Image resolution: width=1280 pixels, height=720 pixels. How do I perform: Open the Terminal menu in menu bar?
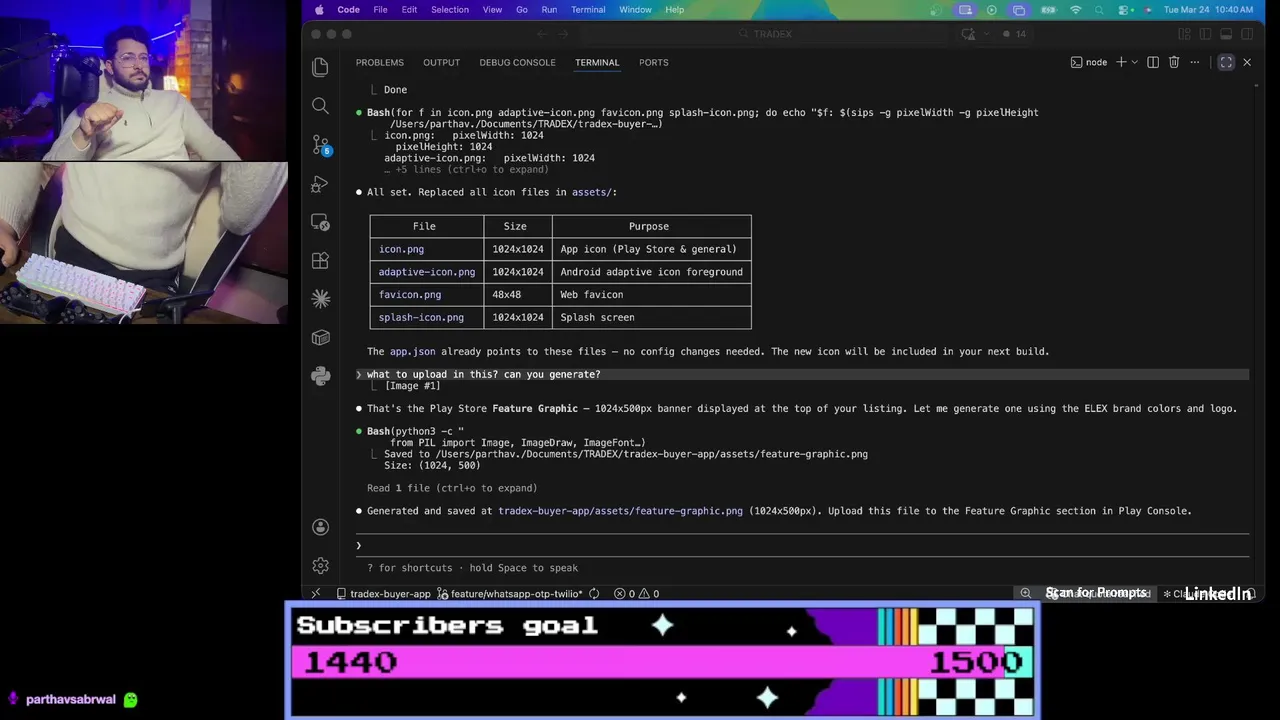coord(588,9)
